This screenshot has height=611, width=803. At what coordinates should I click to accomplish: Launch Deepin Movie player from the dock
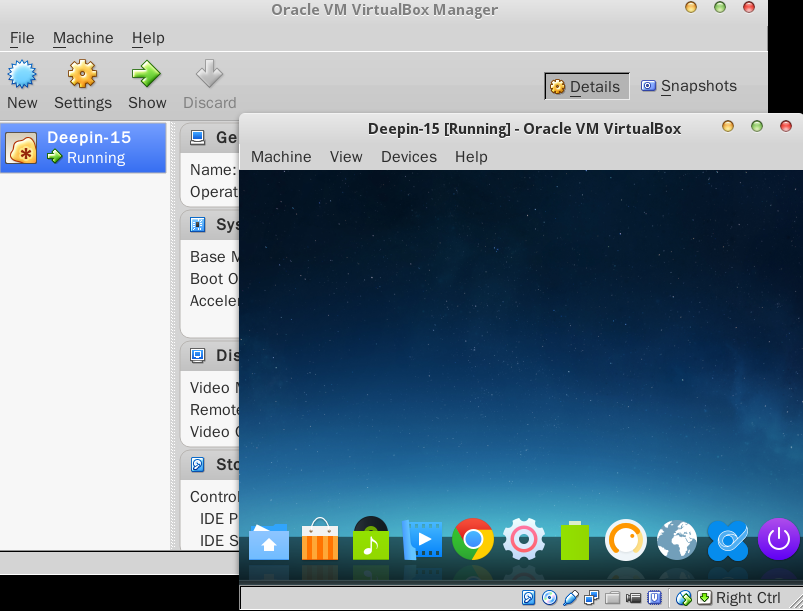click(x=421, y=540)
